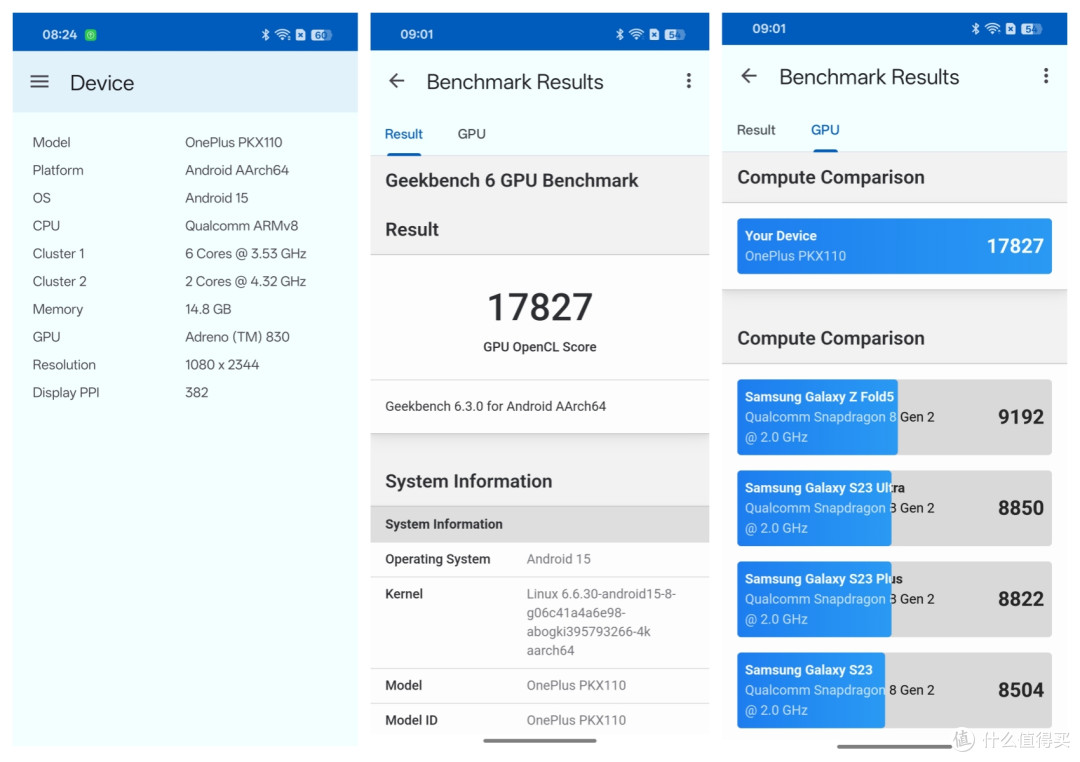Tap the Geekbench 6 GPU Benchmark heading
Screen dimensions: 1080x762
(512, 181)
